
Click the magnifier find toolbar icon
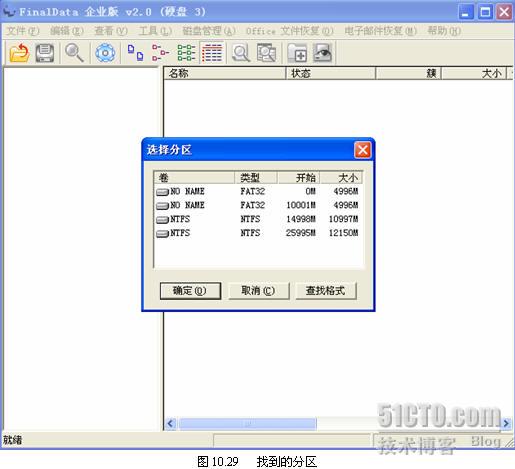click(74, 53)
